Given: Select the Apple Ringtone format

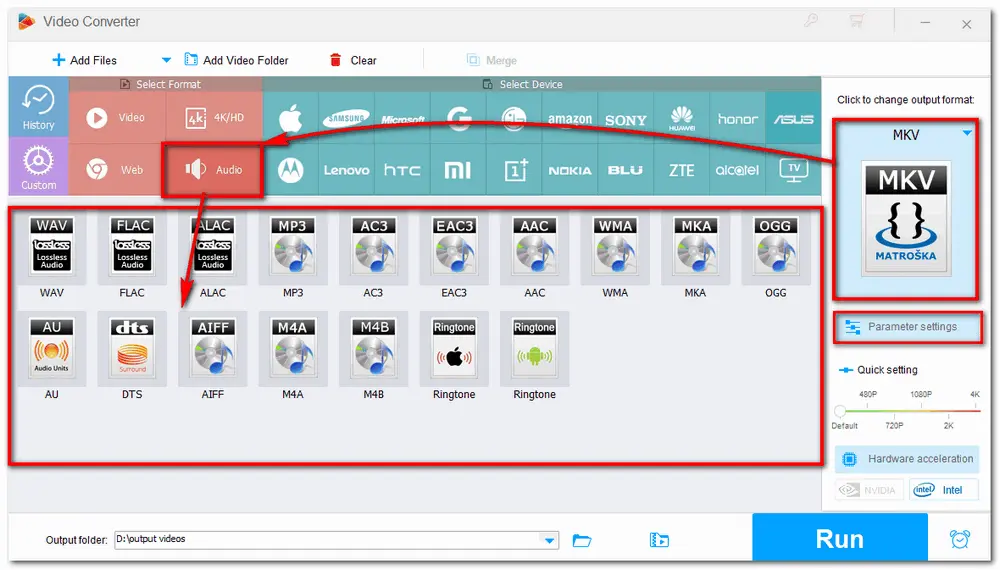Looking at the screenshot, I should pos(453,349).
